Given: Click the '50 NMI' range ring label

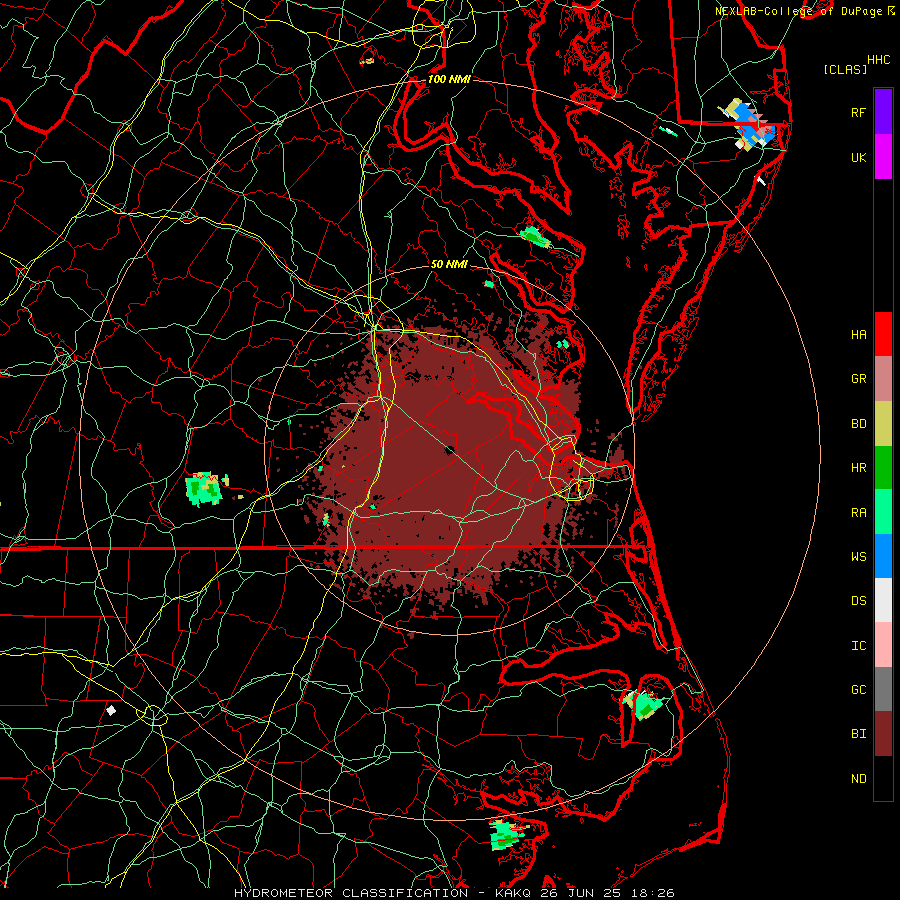Looking at the screenshot, I should [x=449, y=264].
